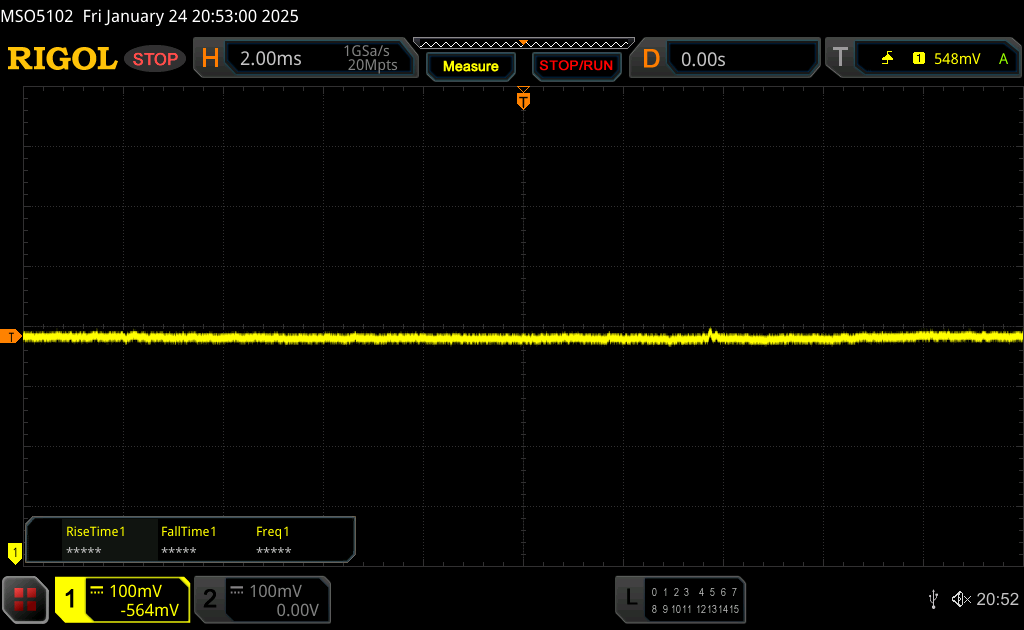Open the Trigger T settings icon
Viewport: 1024px width, 630px height.
840,57
